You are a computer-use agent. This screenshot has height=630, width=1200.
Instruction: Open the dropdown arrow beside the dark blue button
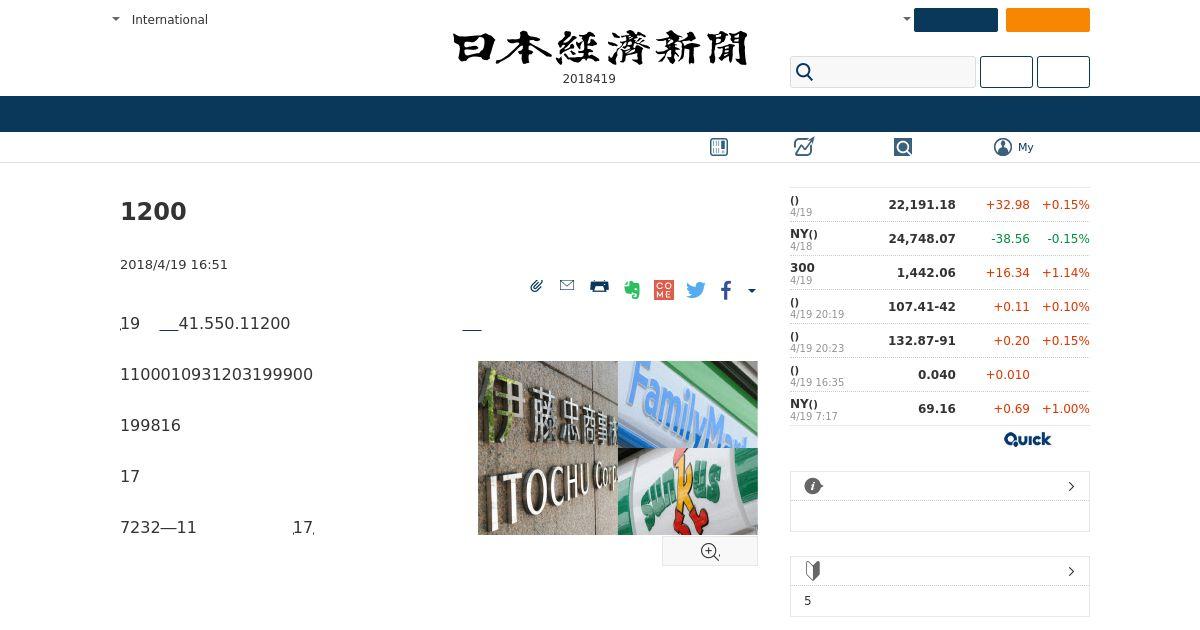click(x=907, y=19)
